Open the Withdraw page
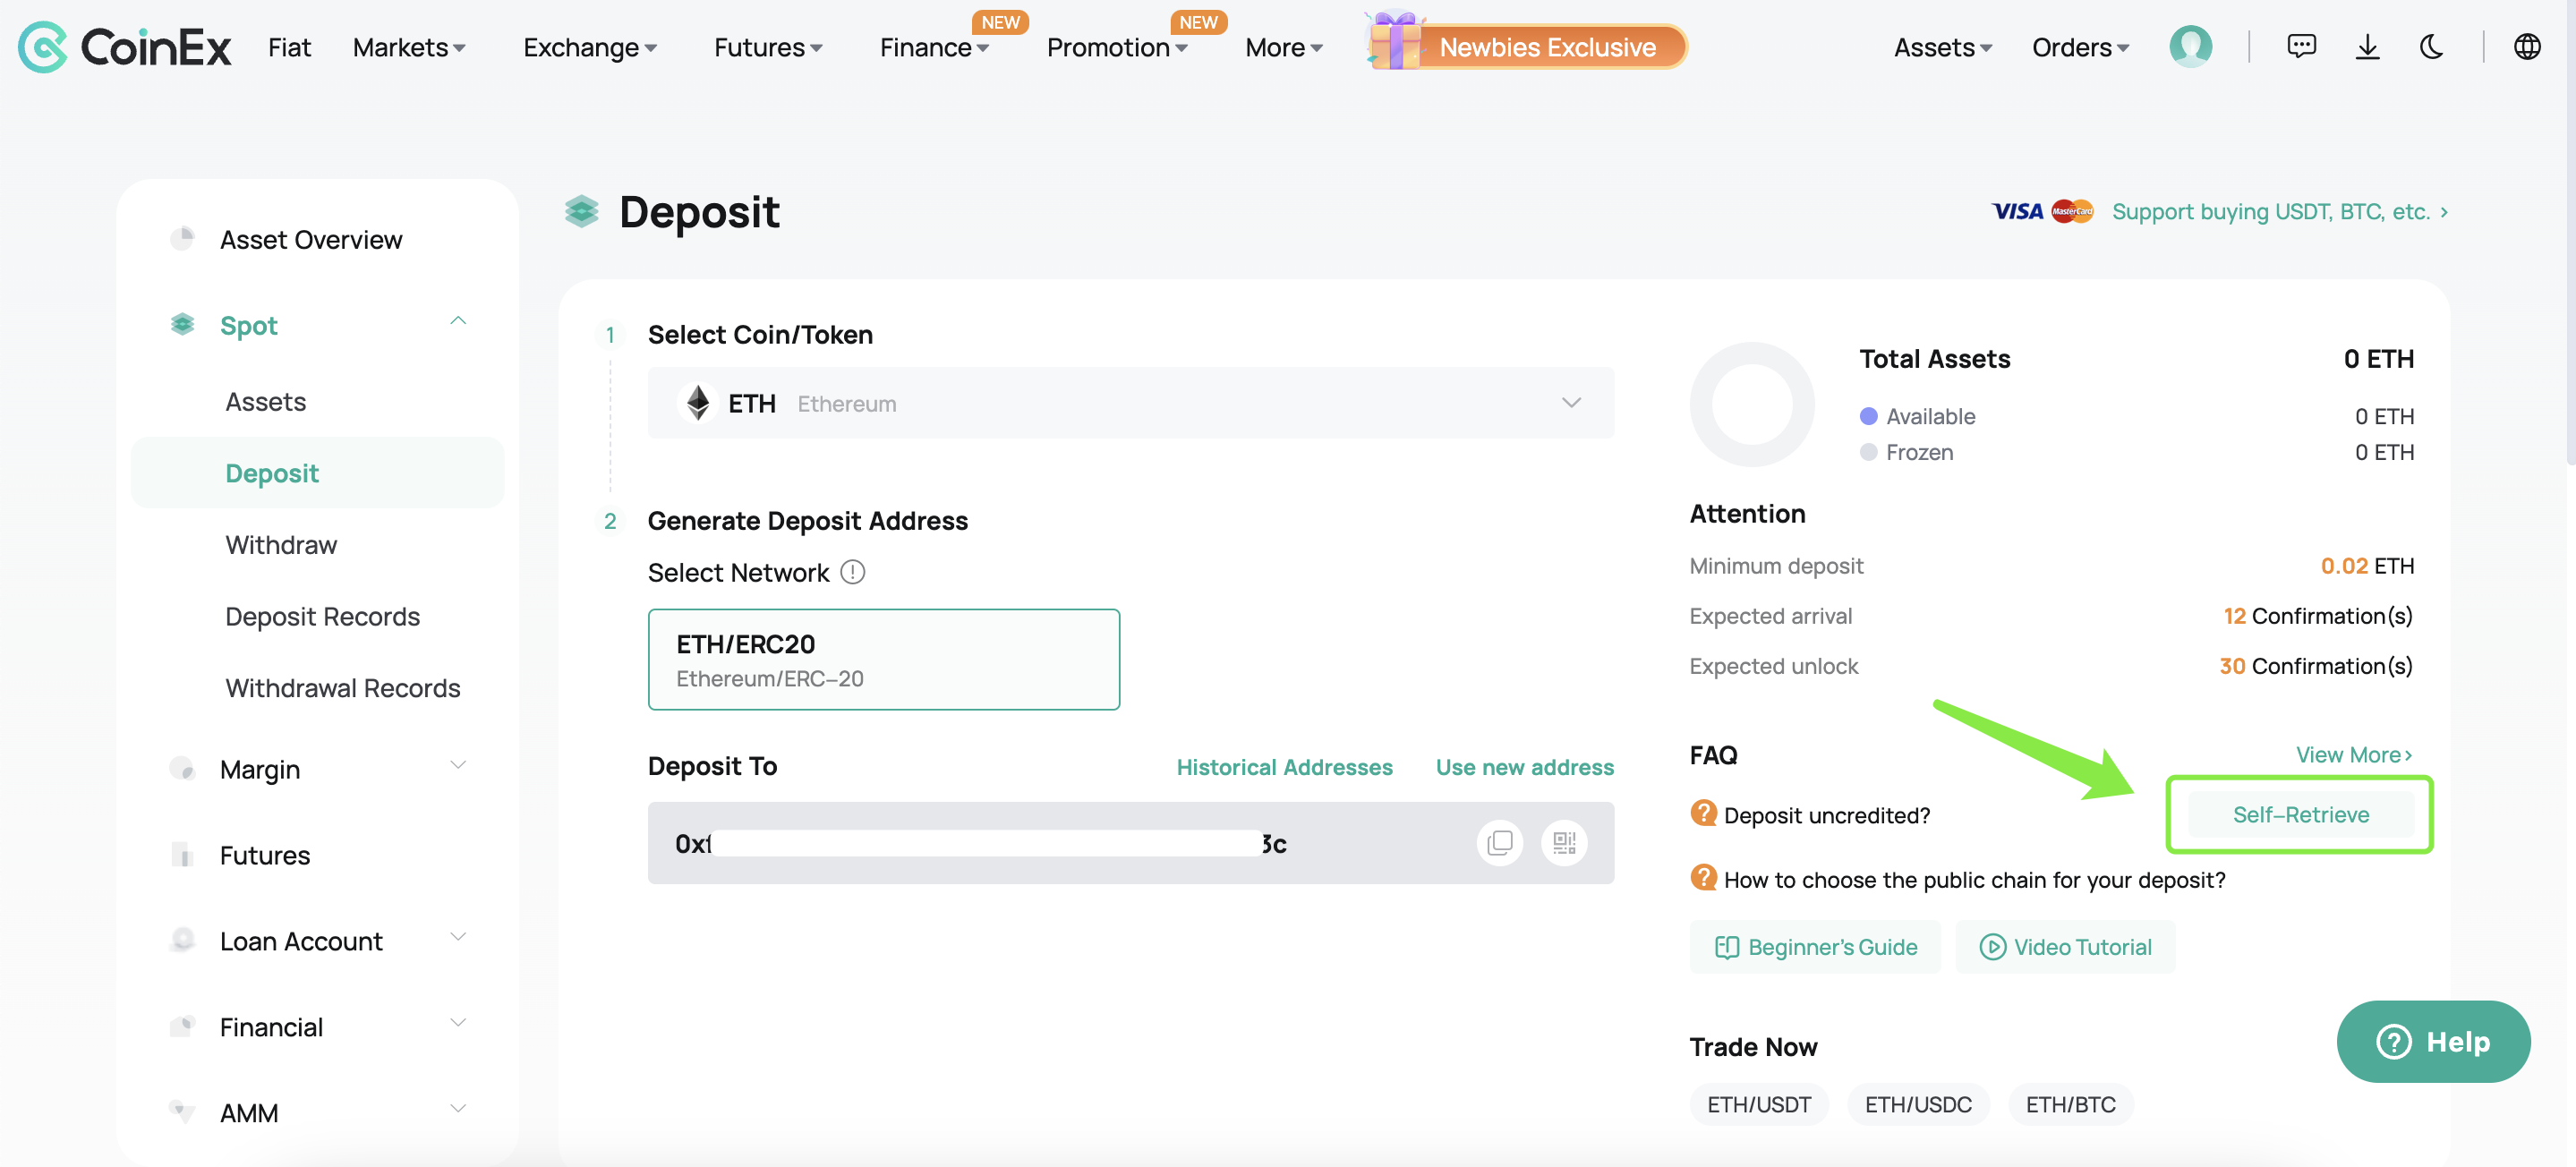 [x=281, y=545]
